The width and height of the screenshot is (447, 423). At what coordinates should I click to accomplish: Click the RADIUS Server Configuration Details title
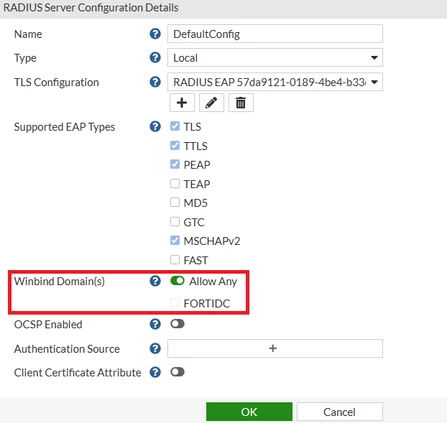point(91,8)
